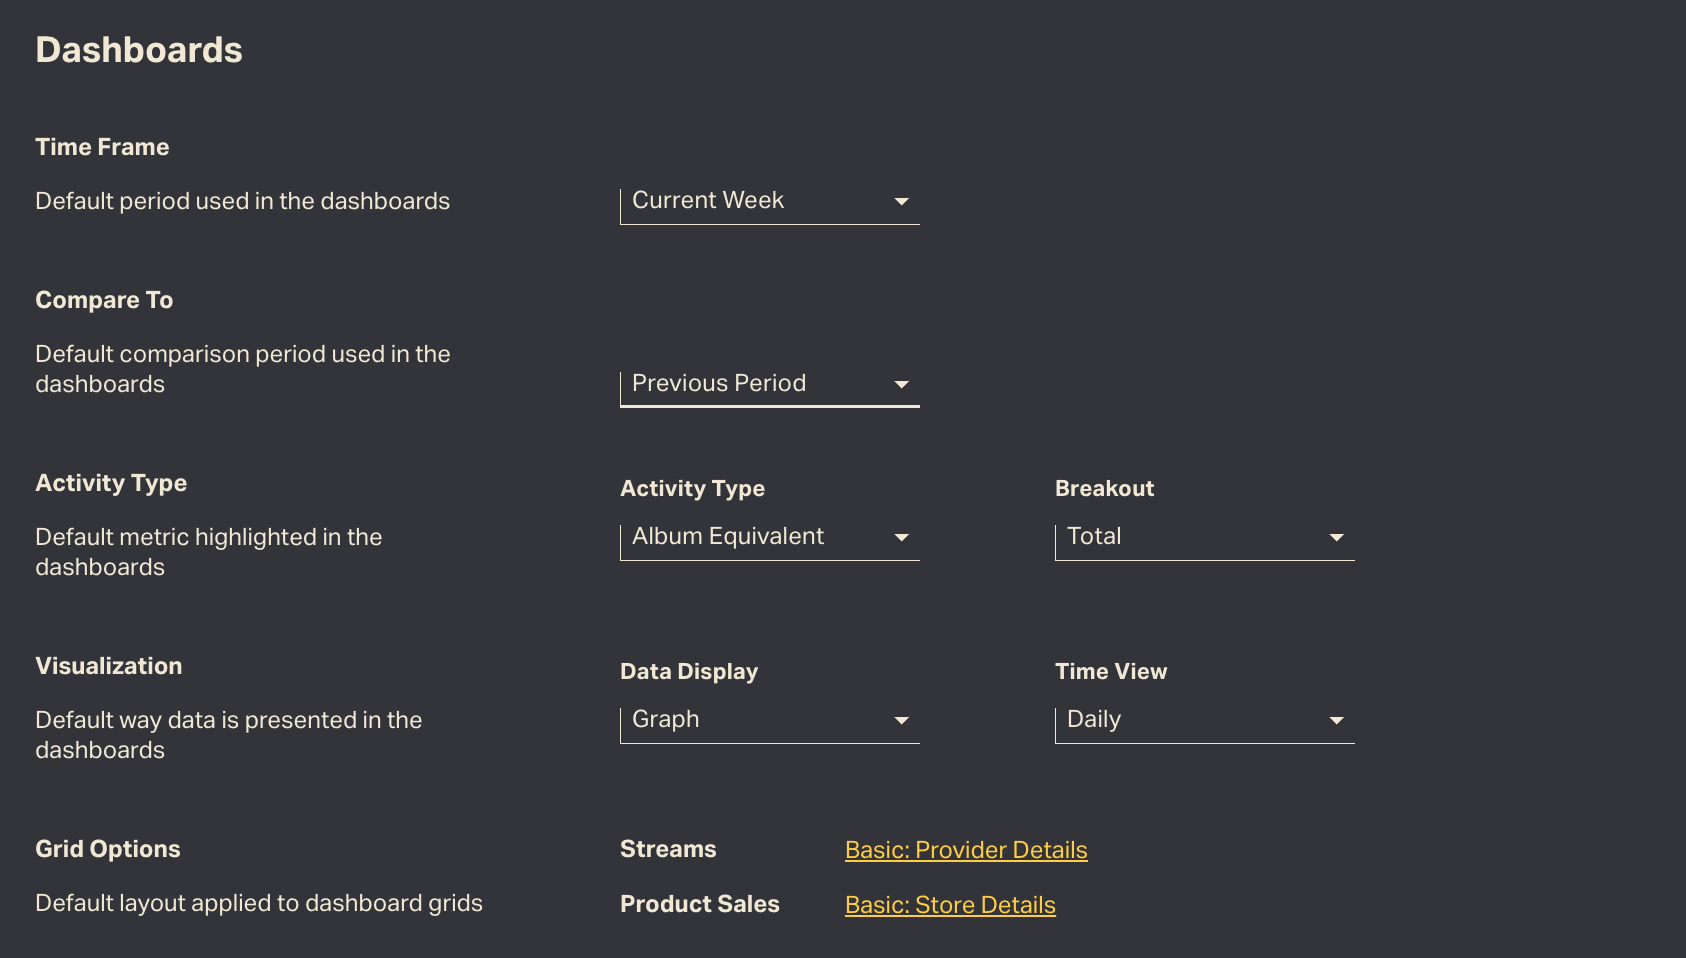Click the arrow icon beside Previous Period
Viewport: 1686px width, 958px height.
pyautogui.click(x=901, y=385)
